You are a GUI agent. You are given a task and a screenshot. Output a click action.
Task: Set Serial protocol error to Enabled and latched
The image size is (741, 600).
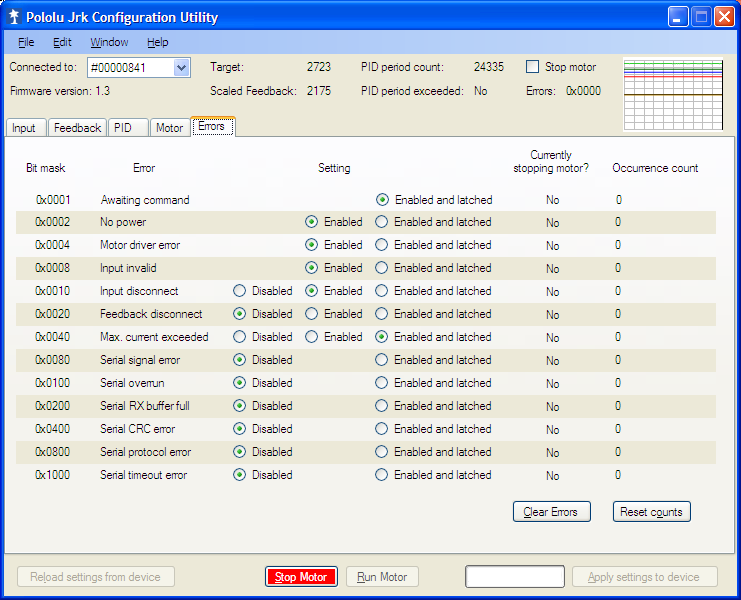click(x=381, y=452)
